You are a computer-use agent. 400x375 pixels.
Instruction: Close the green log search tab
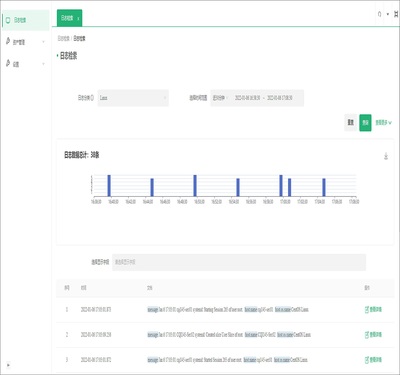click(78, 19)
